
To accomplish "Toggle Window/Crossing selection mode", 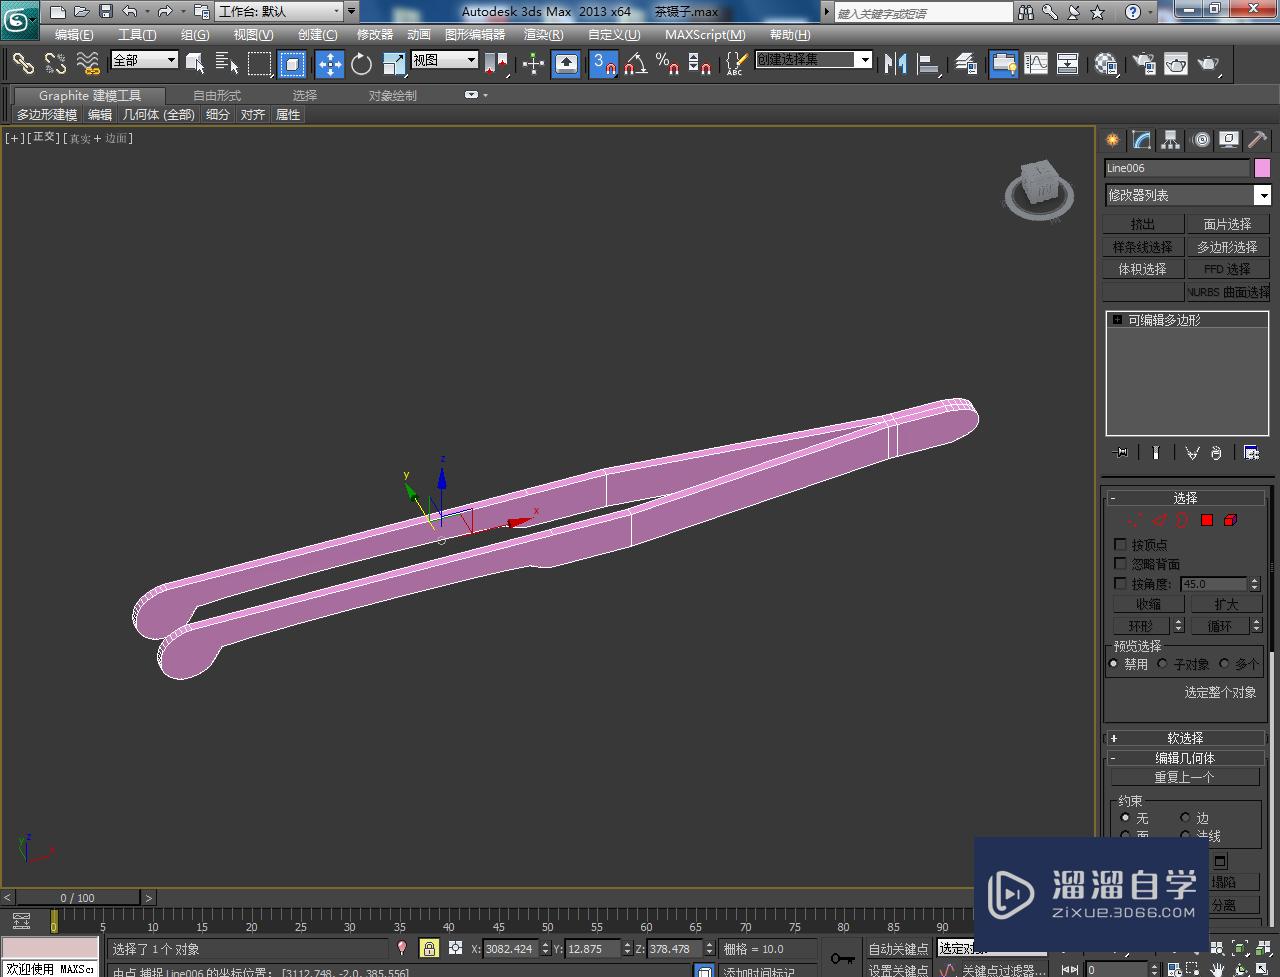I will click(292, 64).
